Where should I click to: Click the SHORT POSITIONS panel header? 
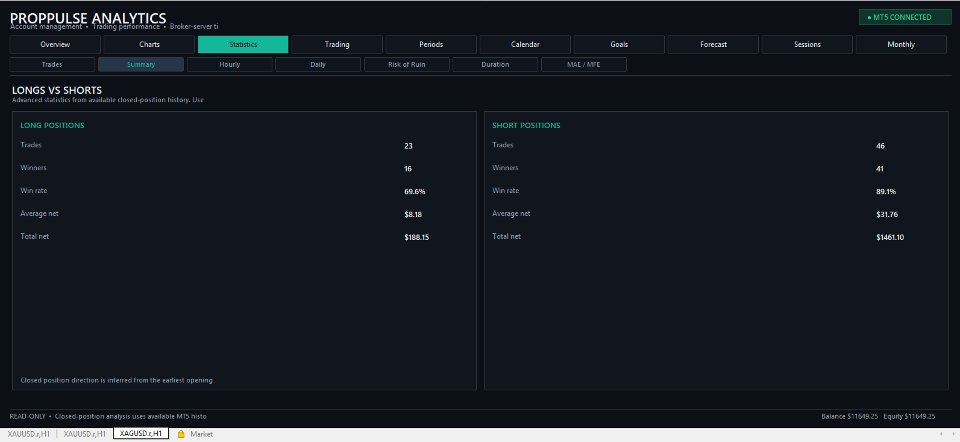click(x=526, y=125)
